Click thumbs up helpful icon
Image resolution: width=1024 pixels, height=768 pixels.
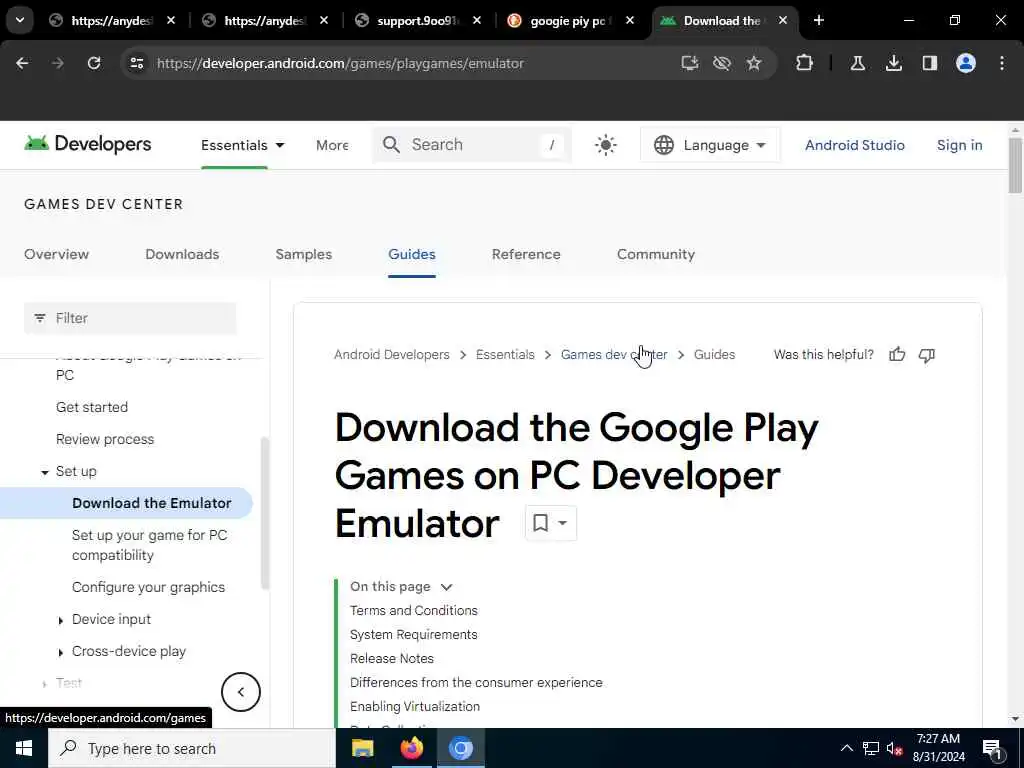point(897,355)
